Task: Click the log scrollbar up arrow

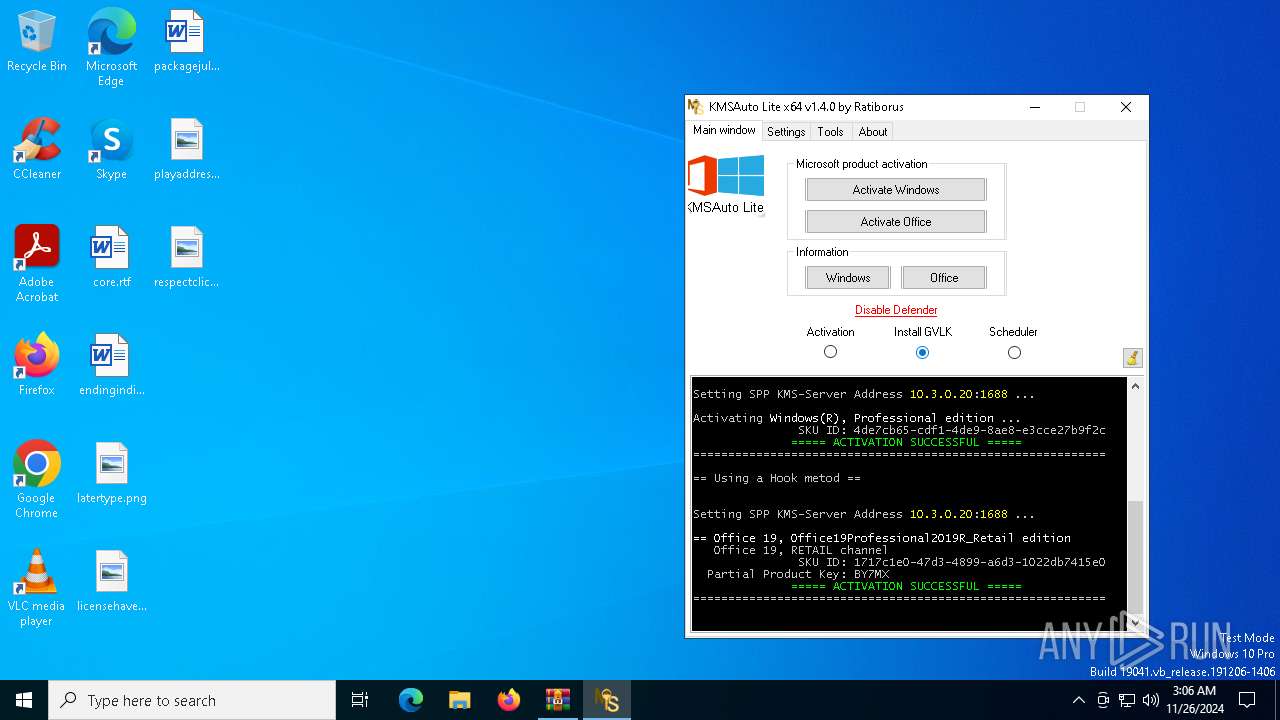Action: click(x=1135, y=386)
